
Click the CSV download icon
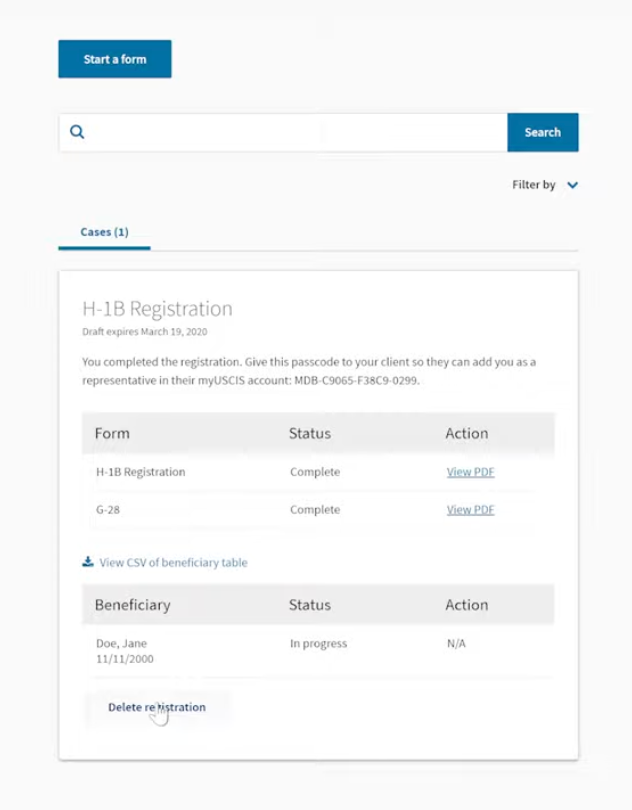click(x=88, y=562)
